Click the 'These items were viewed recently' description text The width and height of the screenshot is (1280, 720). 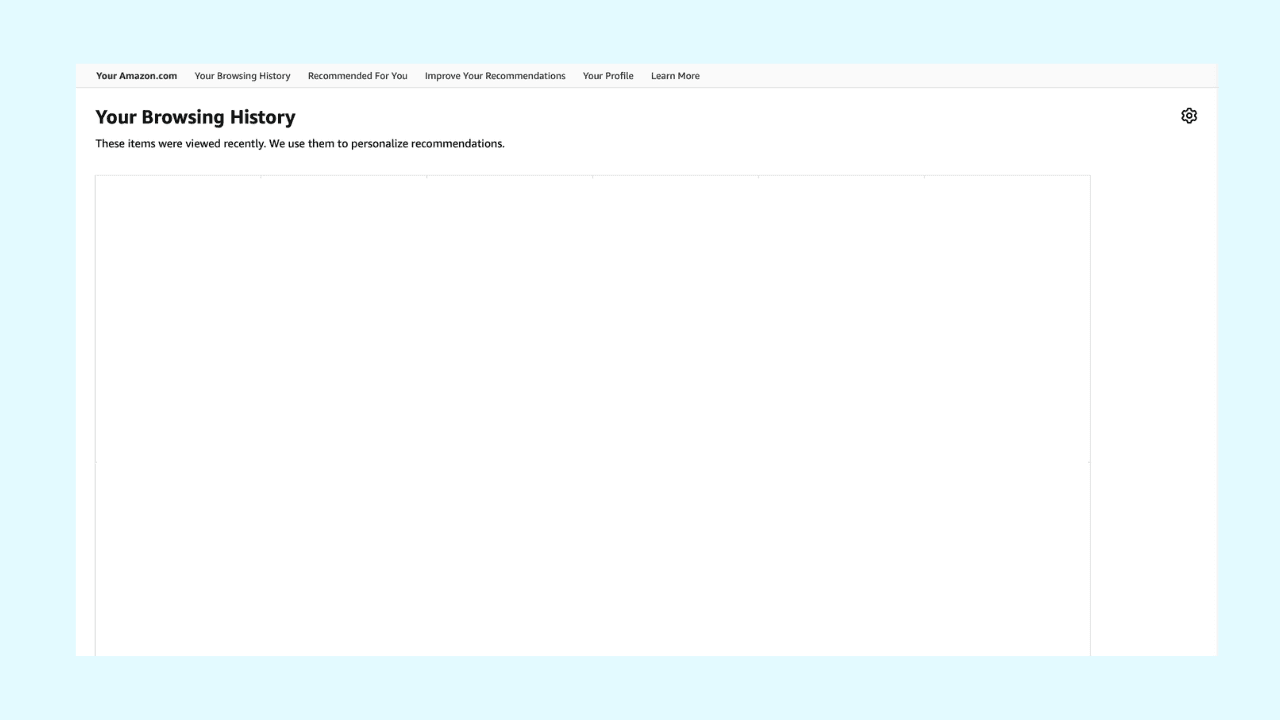point(300,144)
